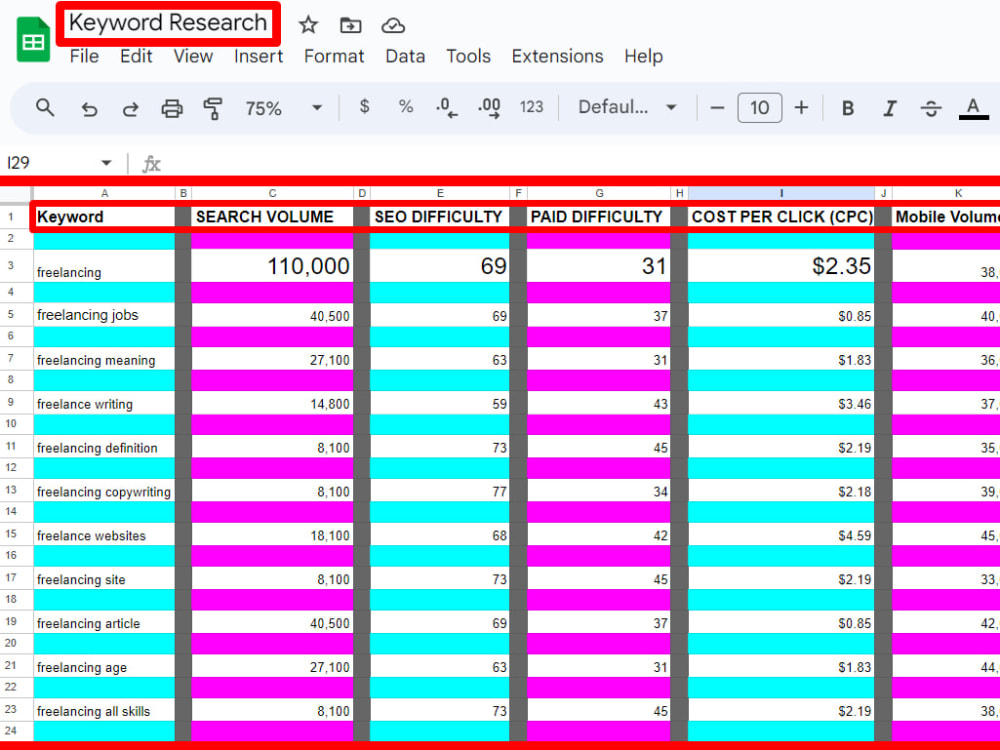The image size is (1000, 750).
Task: Select paid difficulty 43 cell
Action: pyautogui.click(x=599, y=403)
